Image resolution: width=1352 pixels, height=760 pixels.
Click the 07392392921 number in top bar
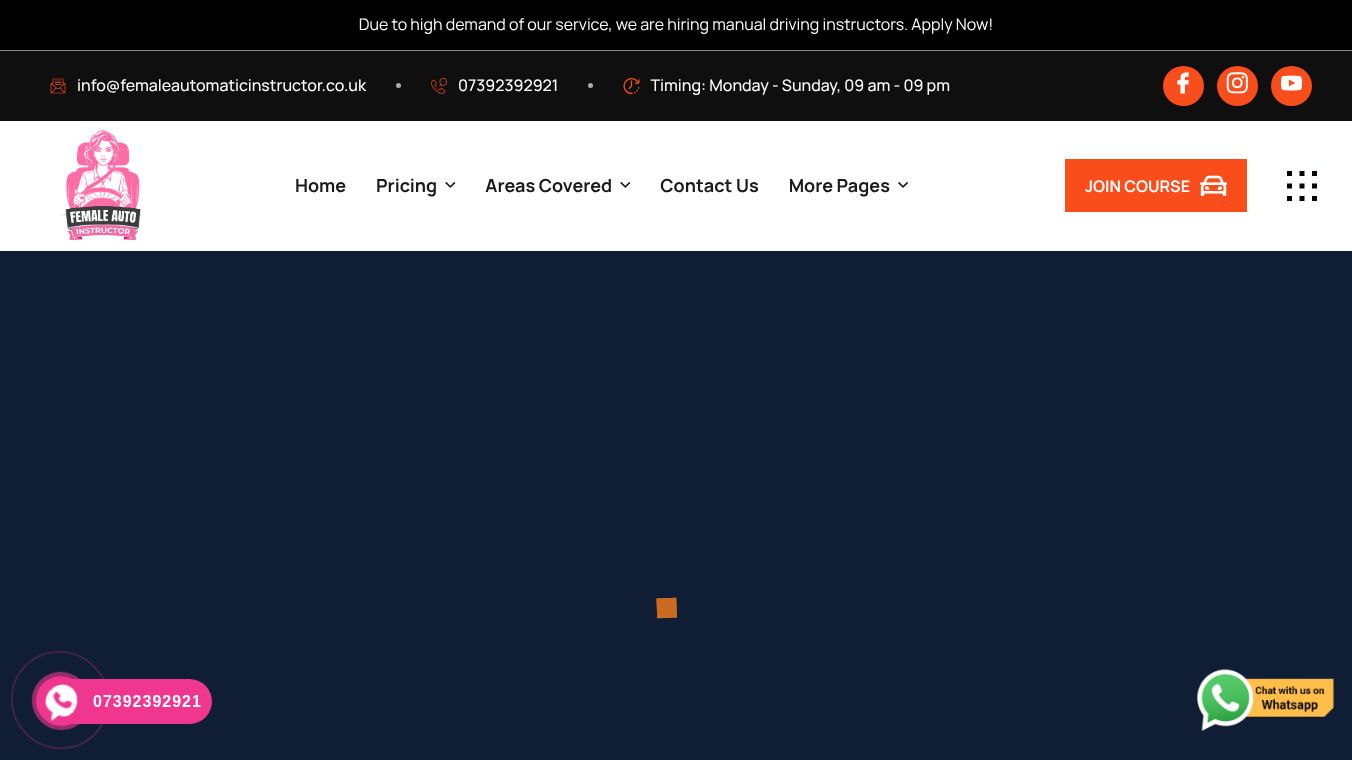[508, 86]
